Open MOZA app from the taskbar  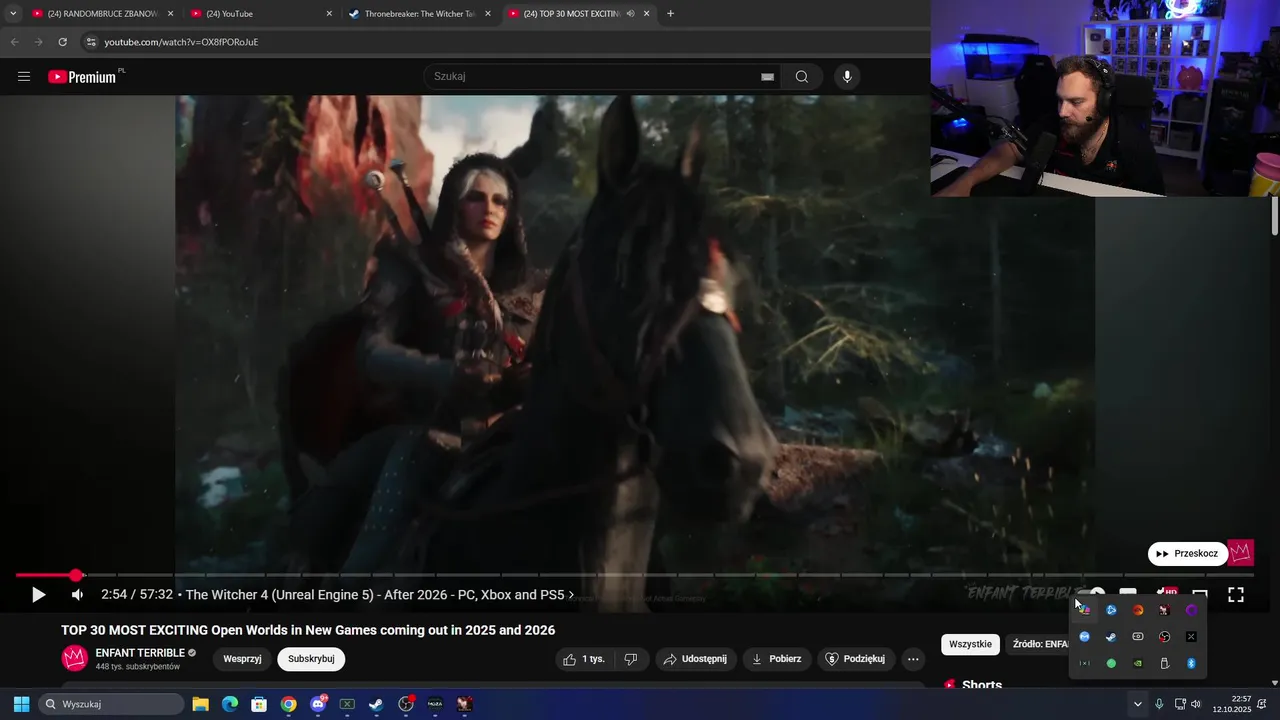tap(435, 704)
